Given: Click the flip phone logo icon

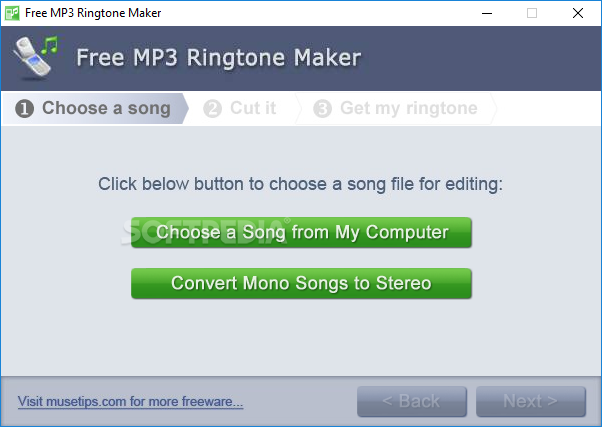Looking at the screenshot, I should [35, 58].
